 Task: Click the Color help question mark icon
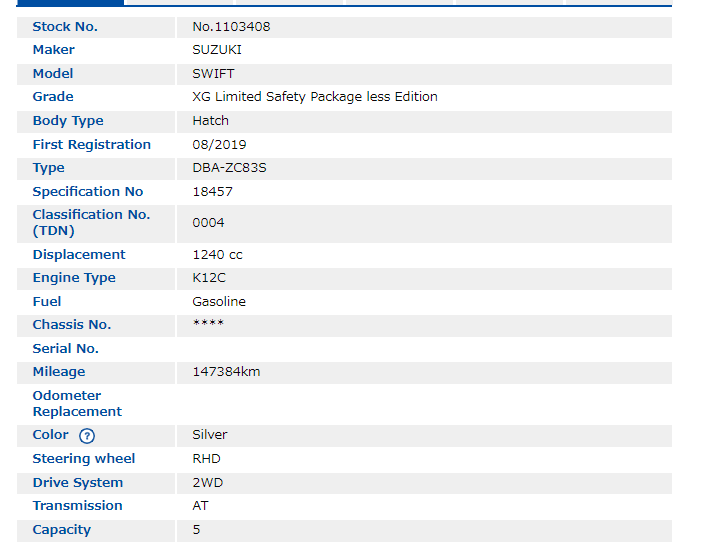(87, 436)
